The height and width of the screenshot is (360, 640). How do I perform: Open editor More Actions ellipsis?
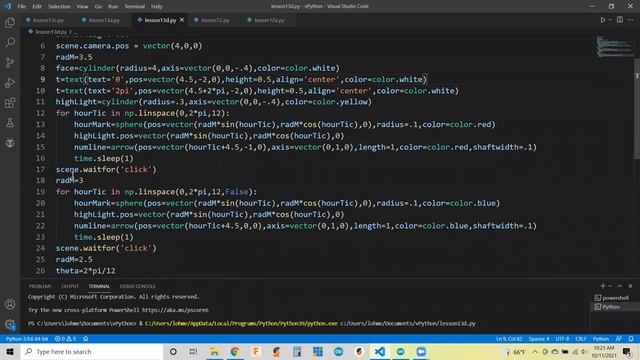(x=631, y=20)
